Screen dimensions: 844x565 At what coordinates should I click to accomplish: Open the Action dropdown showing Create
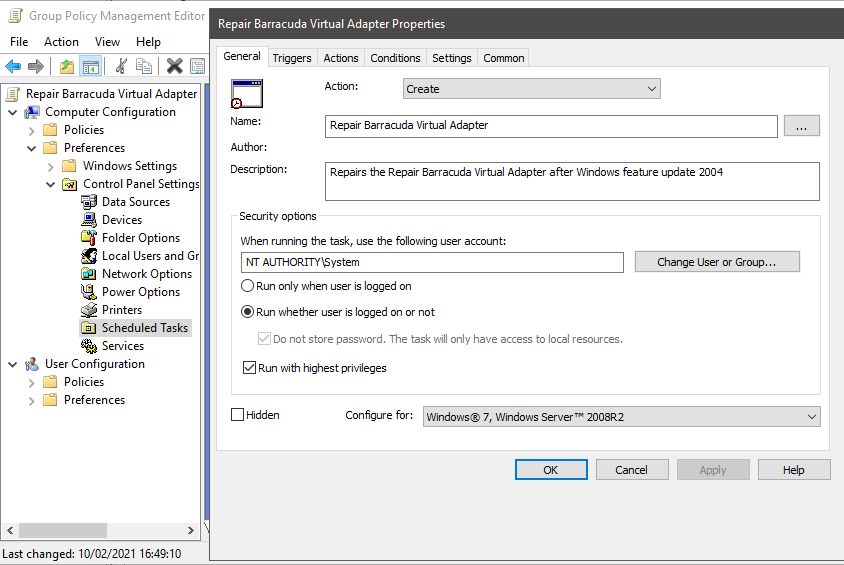tap(531, 89)
